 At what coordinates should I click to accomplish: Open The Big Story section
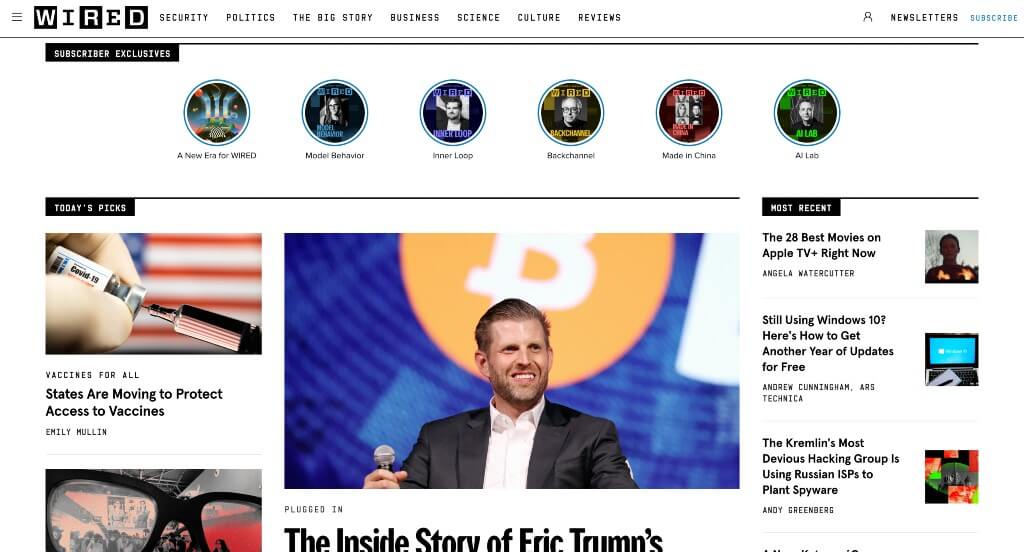pos(332,18)
